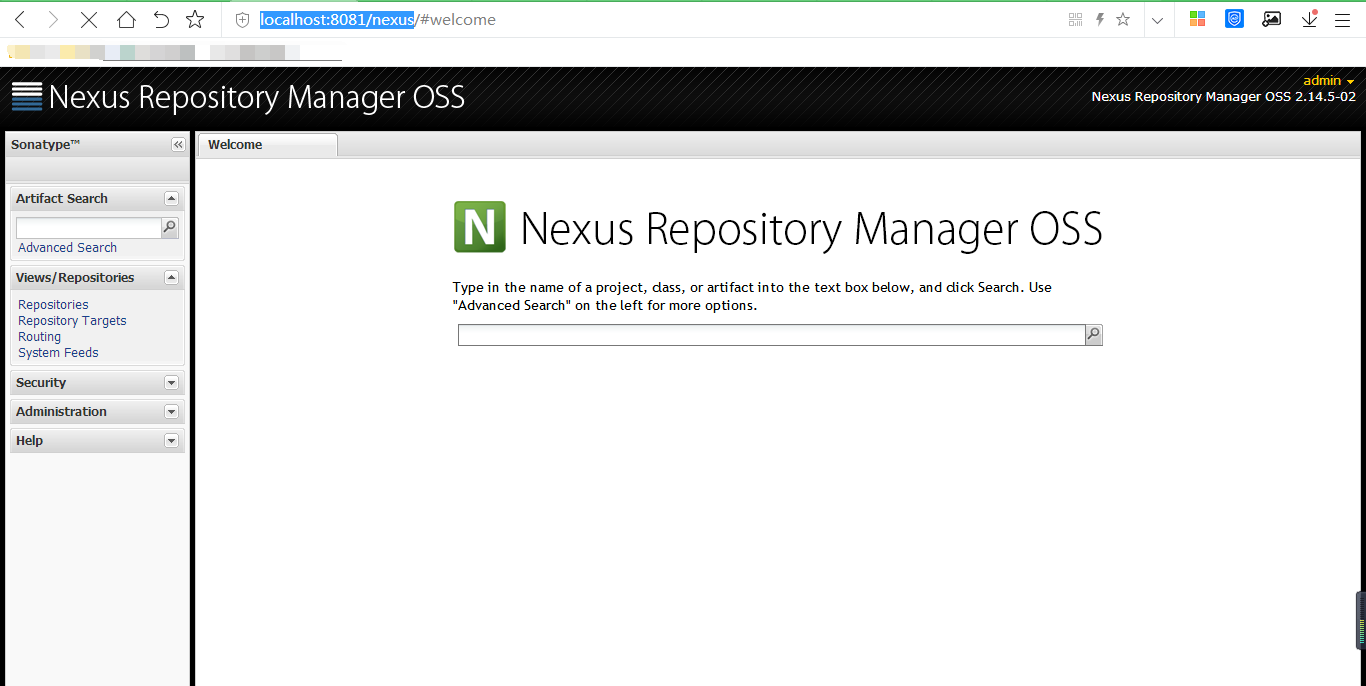Expand the Administration section
1366x686 pixels.
(x=171, y=411)
